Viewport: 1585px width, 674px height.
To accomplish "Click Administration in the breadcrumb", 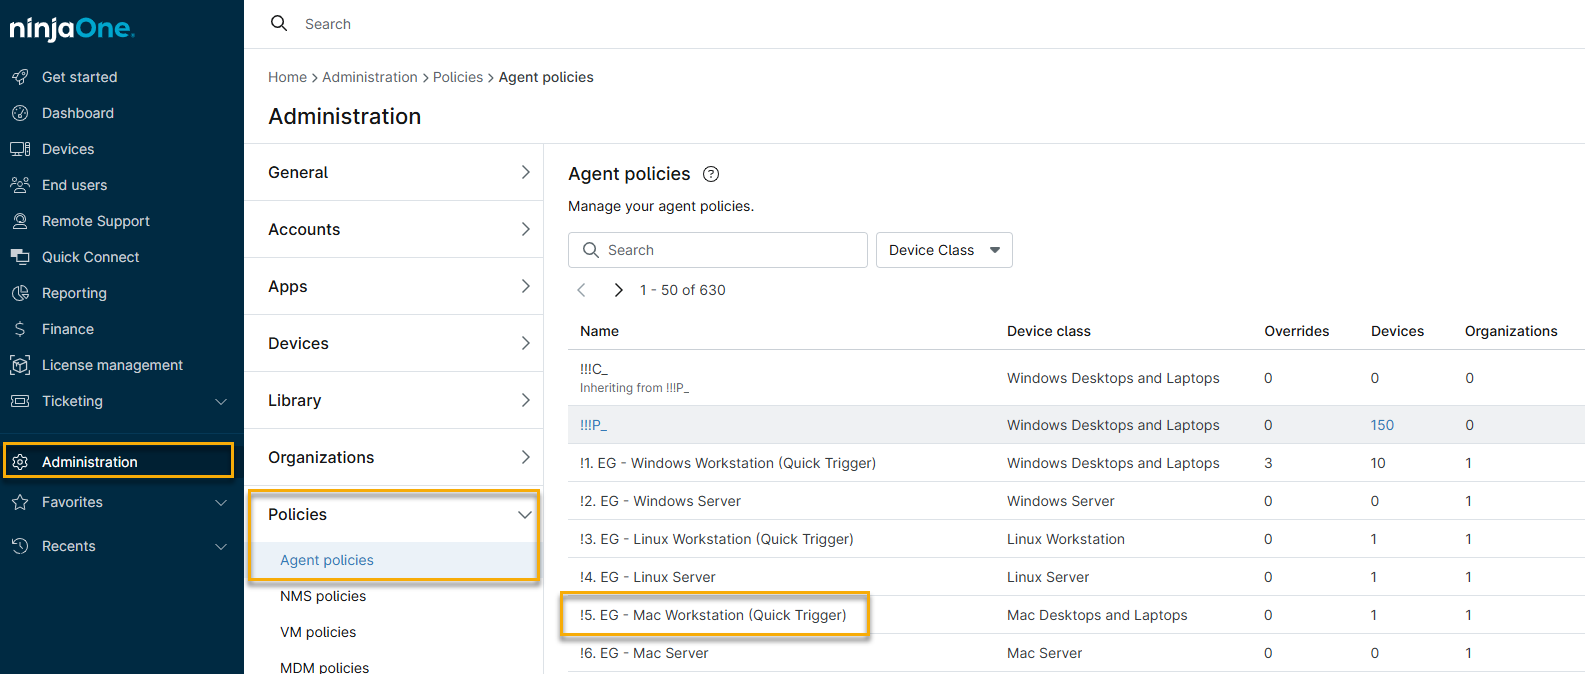I will [370, 77].
